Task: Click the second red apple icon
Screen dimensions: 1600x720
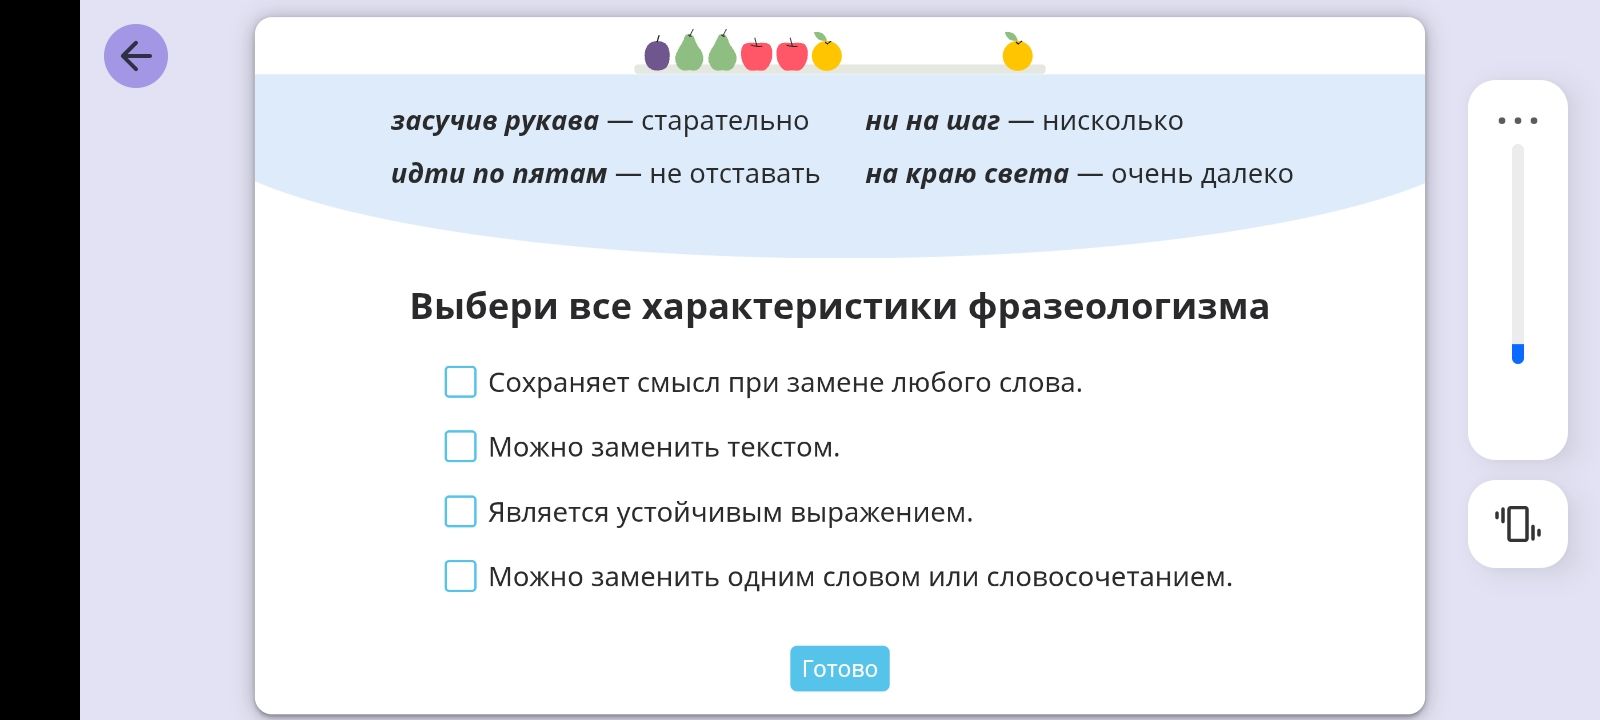Action: (x=791, y=54)
